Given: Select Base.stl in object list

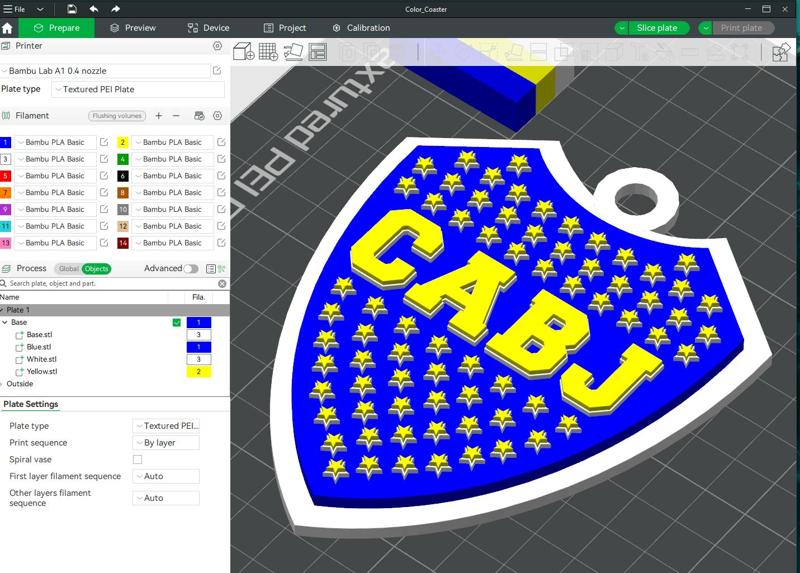Looking at the screenshot, I should (39, 335).
